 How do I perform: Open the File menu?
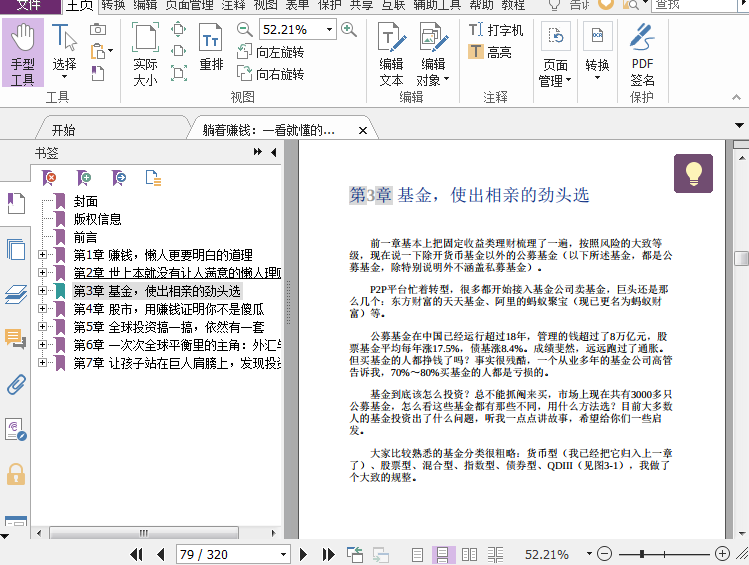[30, 5]
